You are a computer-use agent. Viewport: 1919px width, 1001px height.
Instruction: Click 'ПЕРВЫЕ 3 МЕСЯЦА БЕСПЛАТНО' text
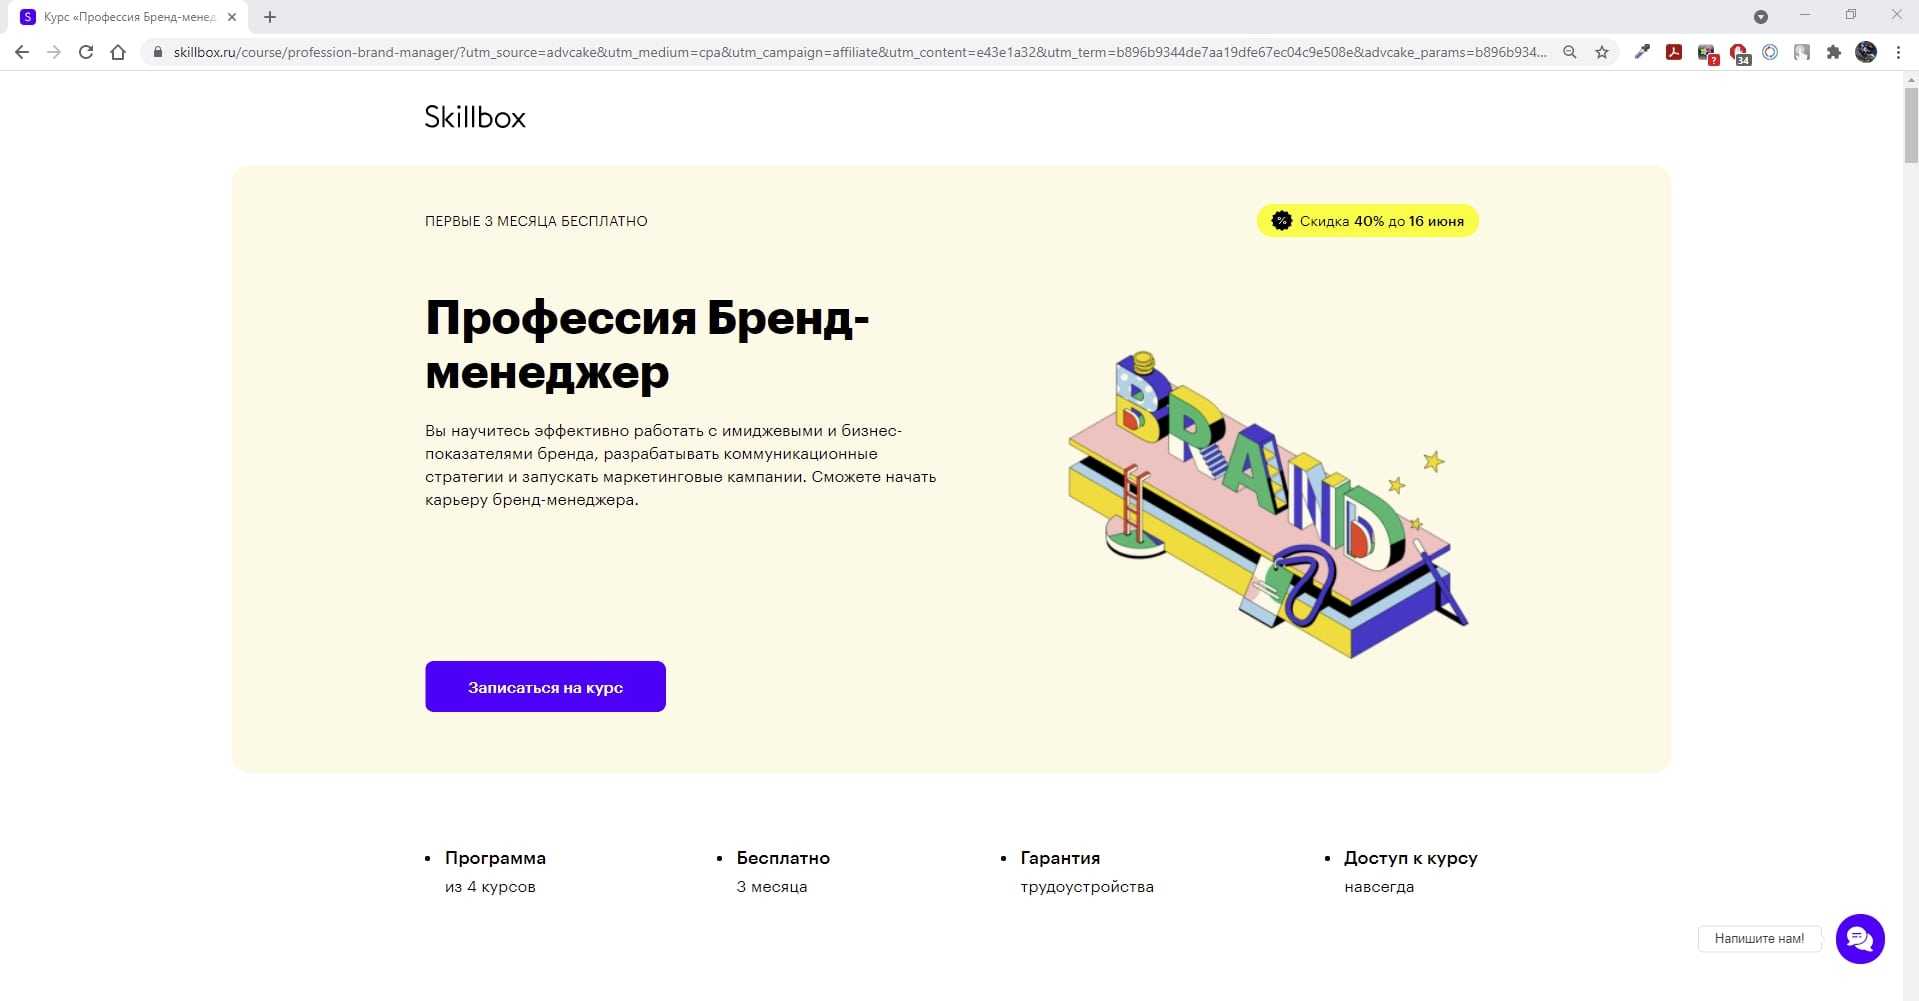coord(536,221)
